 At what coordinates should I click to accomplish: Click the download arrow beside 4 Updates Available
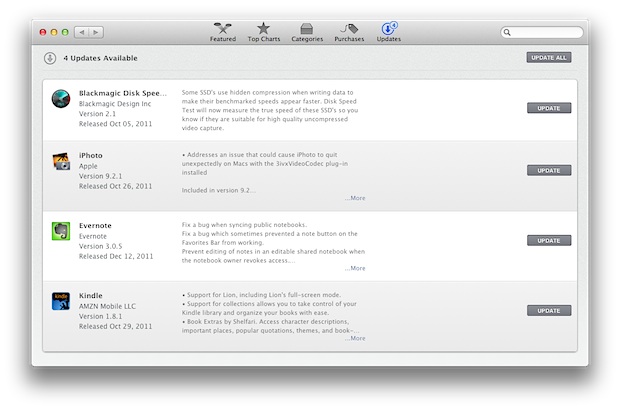tap(50, 58)
